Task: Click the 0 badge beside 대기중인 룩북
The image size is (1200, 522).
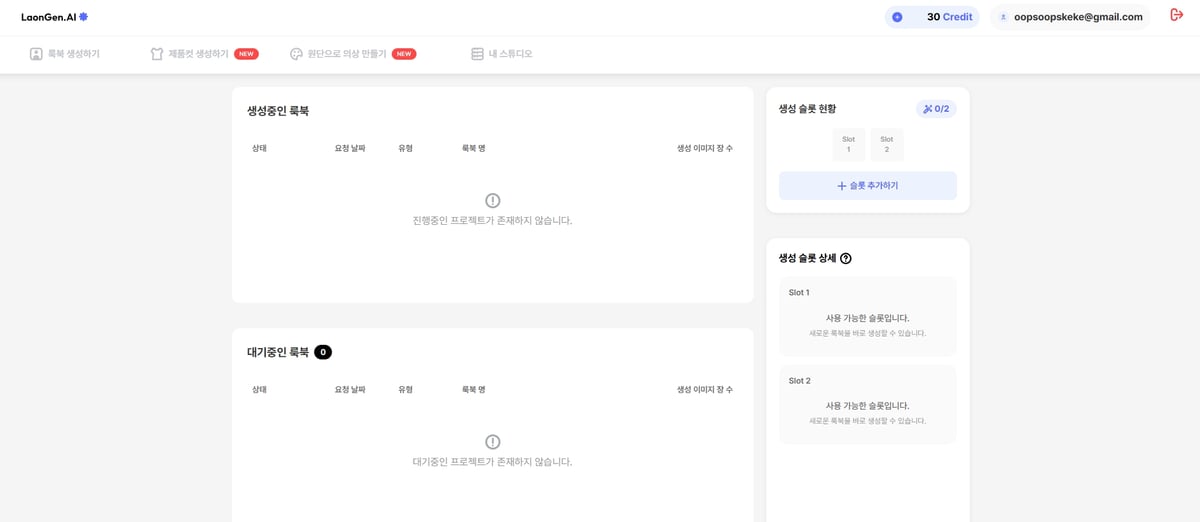Action: (323, 352)
